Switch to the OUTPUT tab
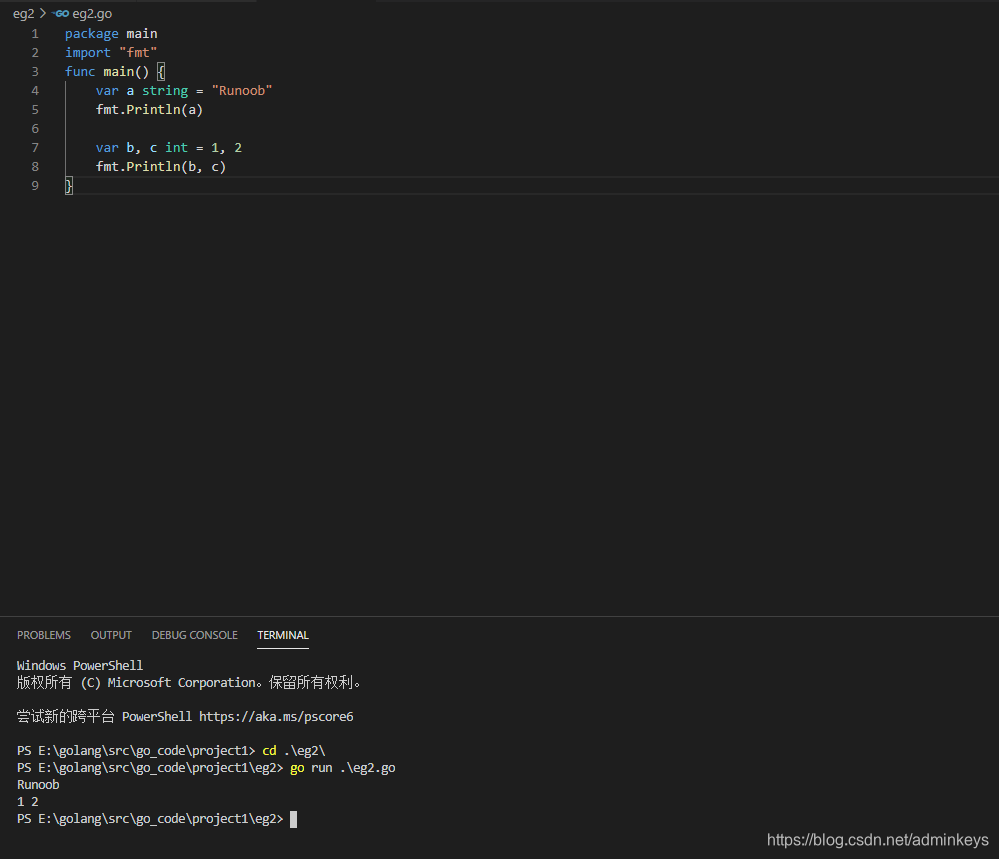The image size is (999, 859). (110, 635)
